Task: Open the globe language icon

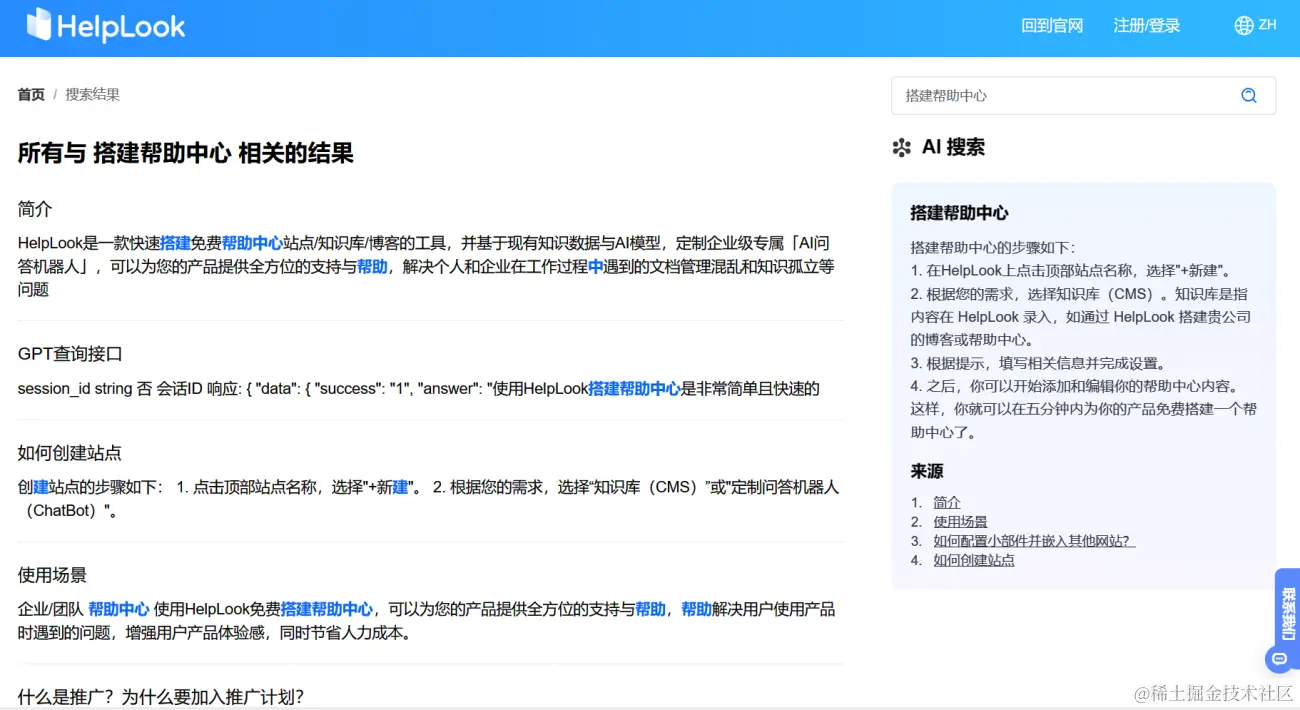Action: click(1244, 26)
